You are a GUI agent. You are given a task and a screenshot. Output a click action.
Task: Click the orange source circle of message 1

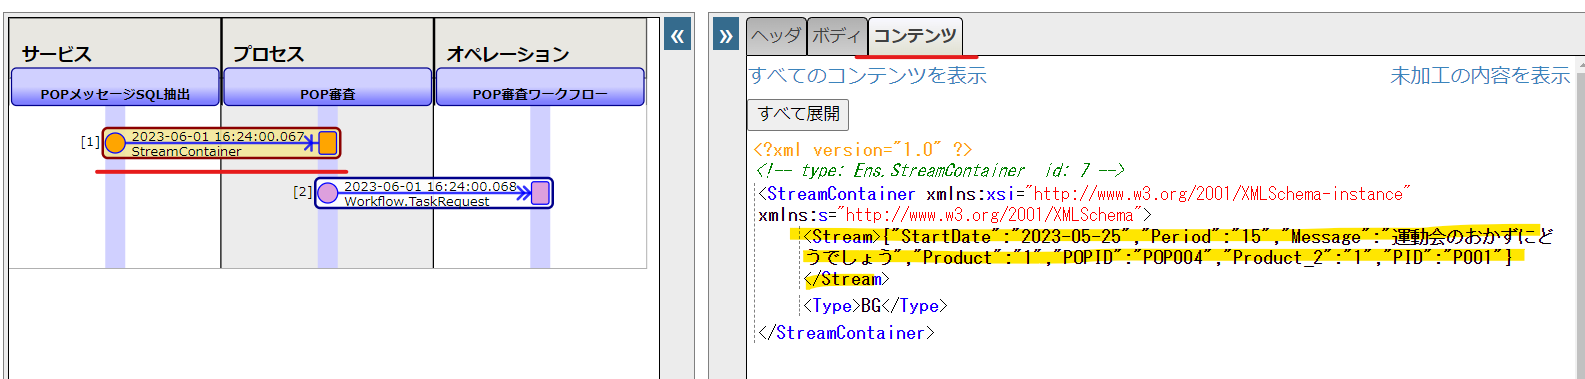115,143
